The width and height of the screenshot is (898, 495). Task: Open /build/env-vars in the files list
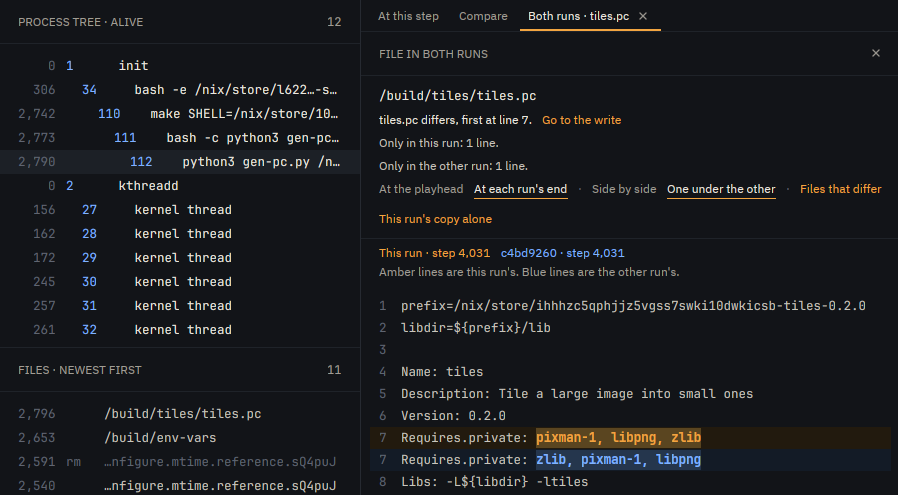point(180,438)
